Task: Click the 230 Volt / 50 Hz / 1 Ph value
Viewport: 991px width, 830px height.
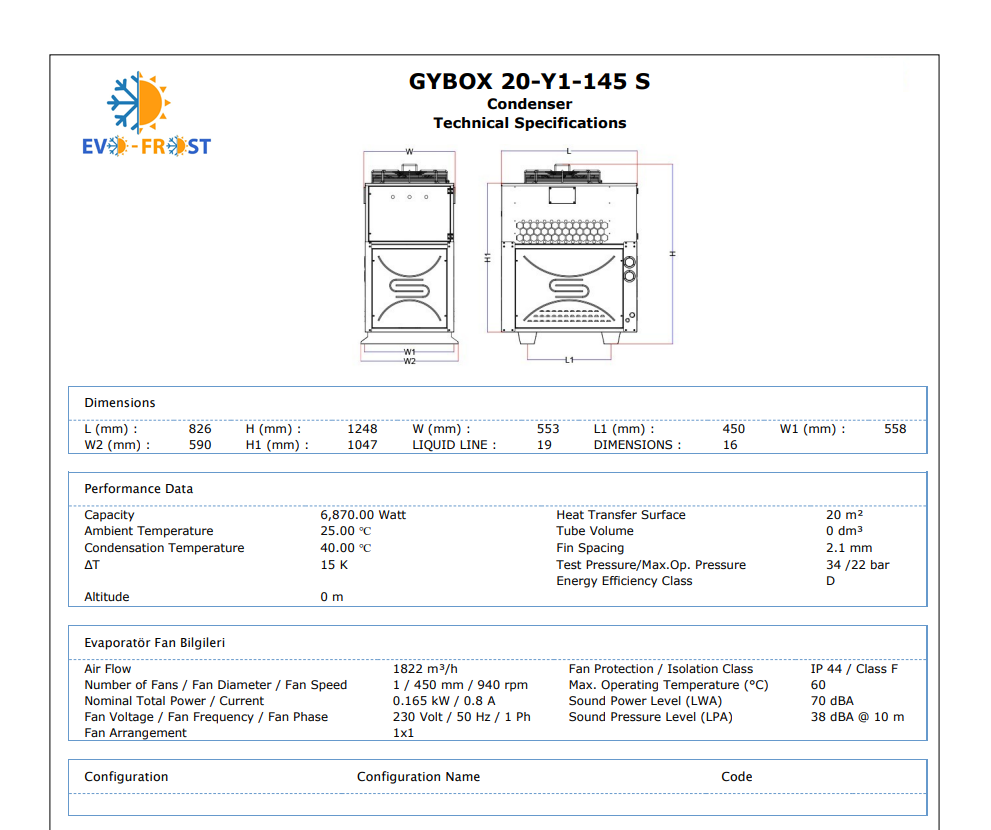Action: pos(461,717)
